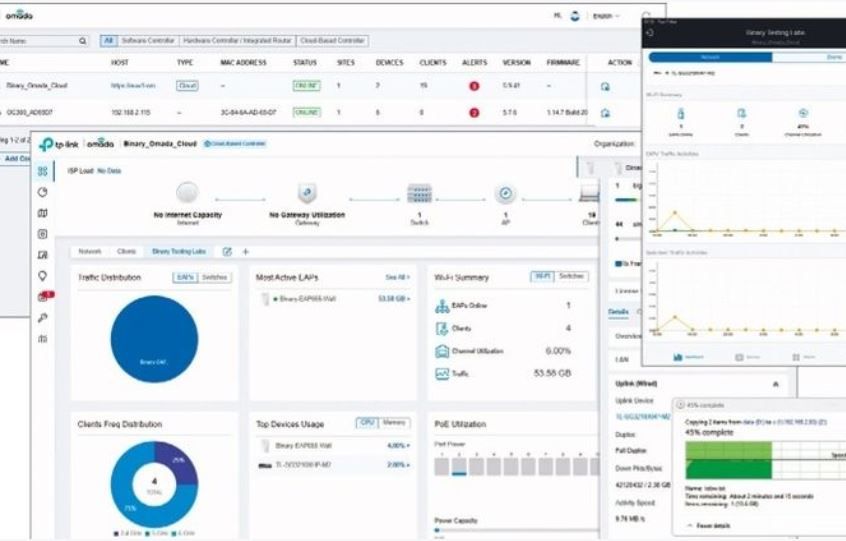
Task: Click See All in Most Active EAPs
Action: tap(398, 277)
